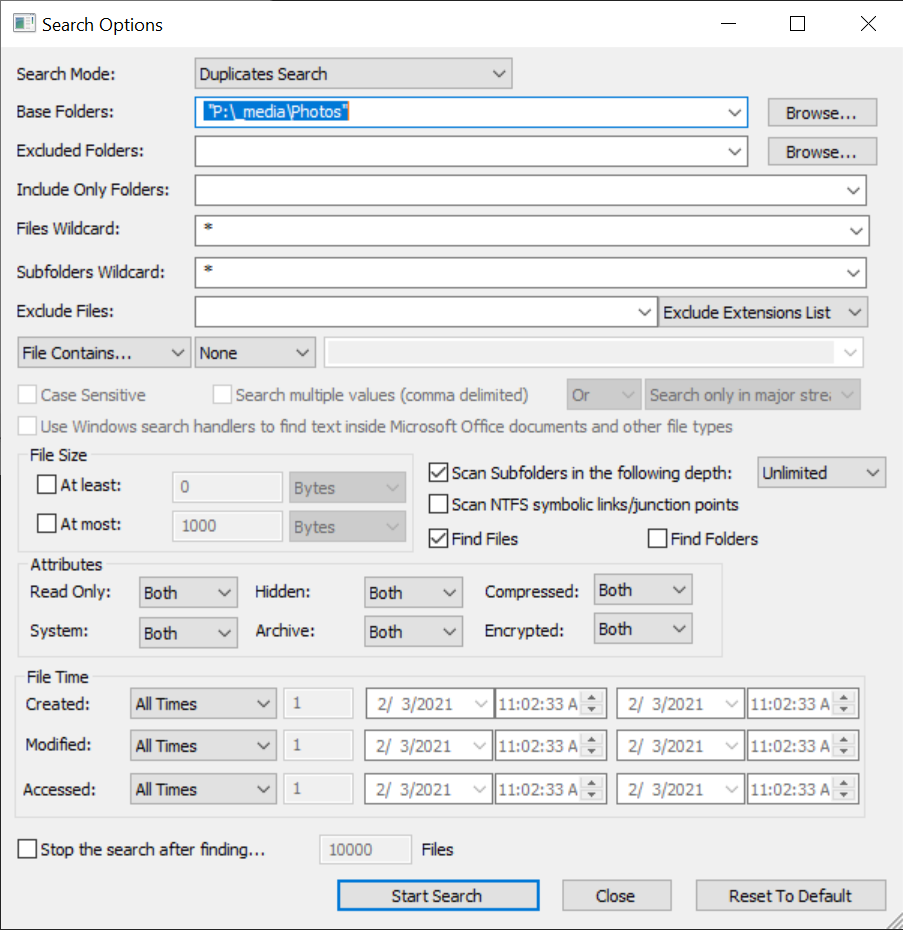
Task: Enable Stop the search after finding
Action: tap(28, 850)
